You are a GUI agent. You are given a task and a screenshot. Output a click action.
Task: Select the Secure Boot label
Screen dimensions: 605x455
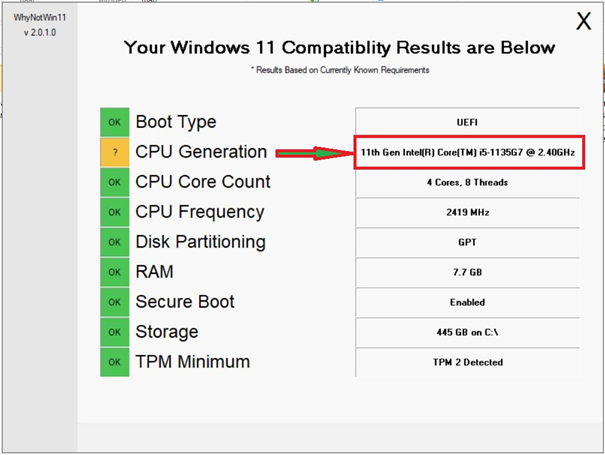[185, 302]
